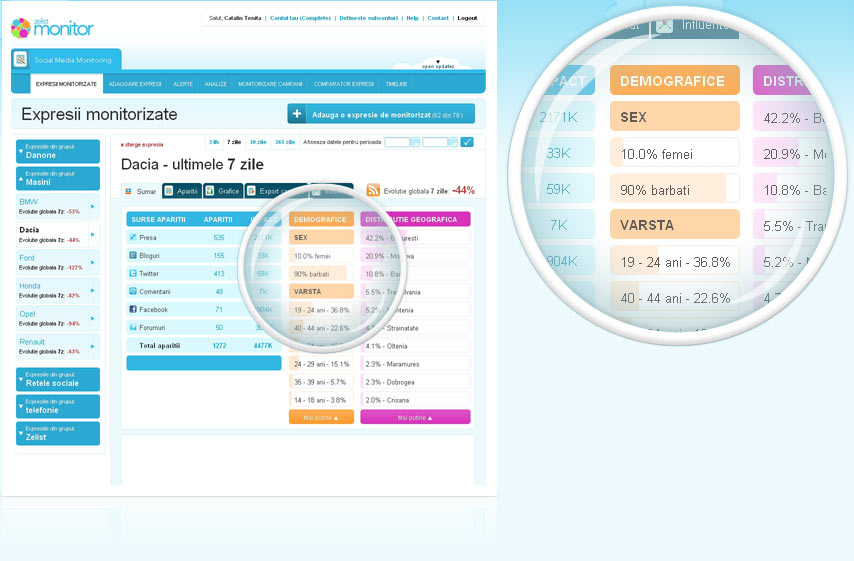The height and width of the screenshot is (561, 854).
Task: Open the Alerte tab
Action: click(x=183, y=84)
